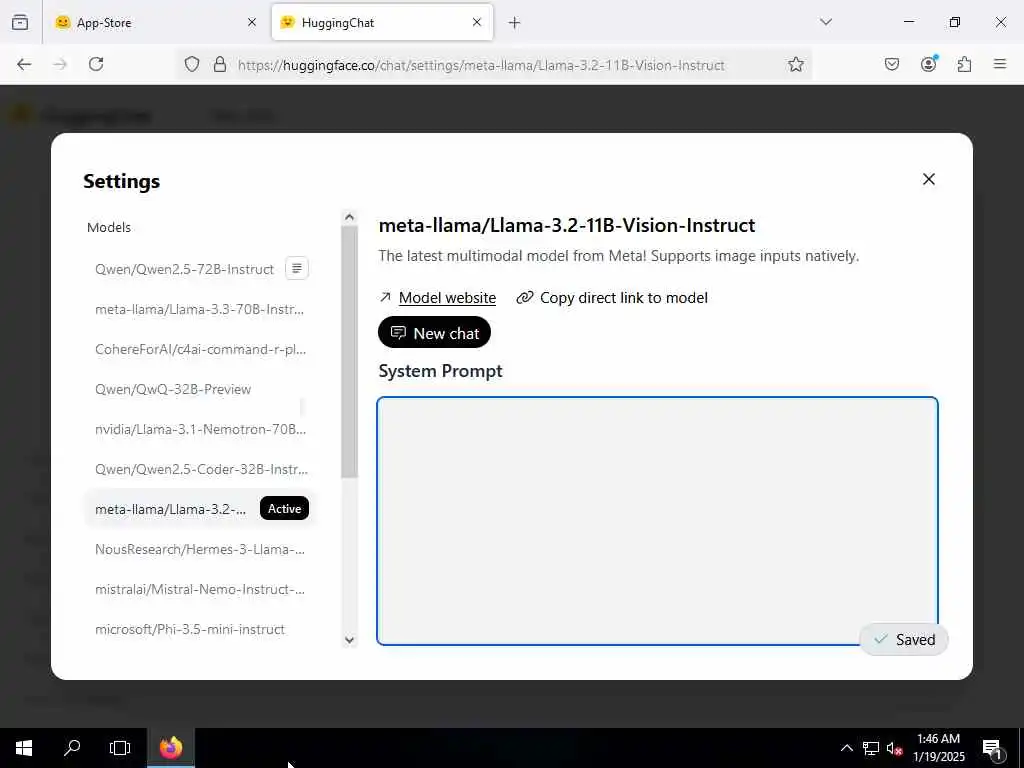Select meta-llama/Llama-3.3-70B-Instruct model

[199, 309]
